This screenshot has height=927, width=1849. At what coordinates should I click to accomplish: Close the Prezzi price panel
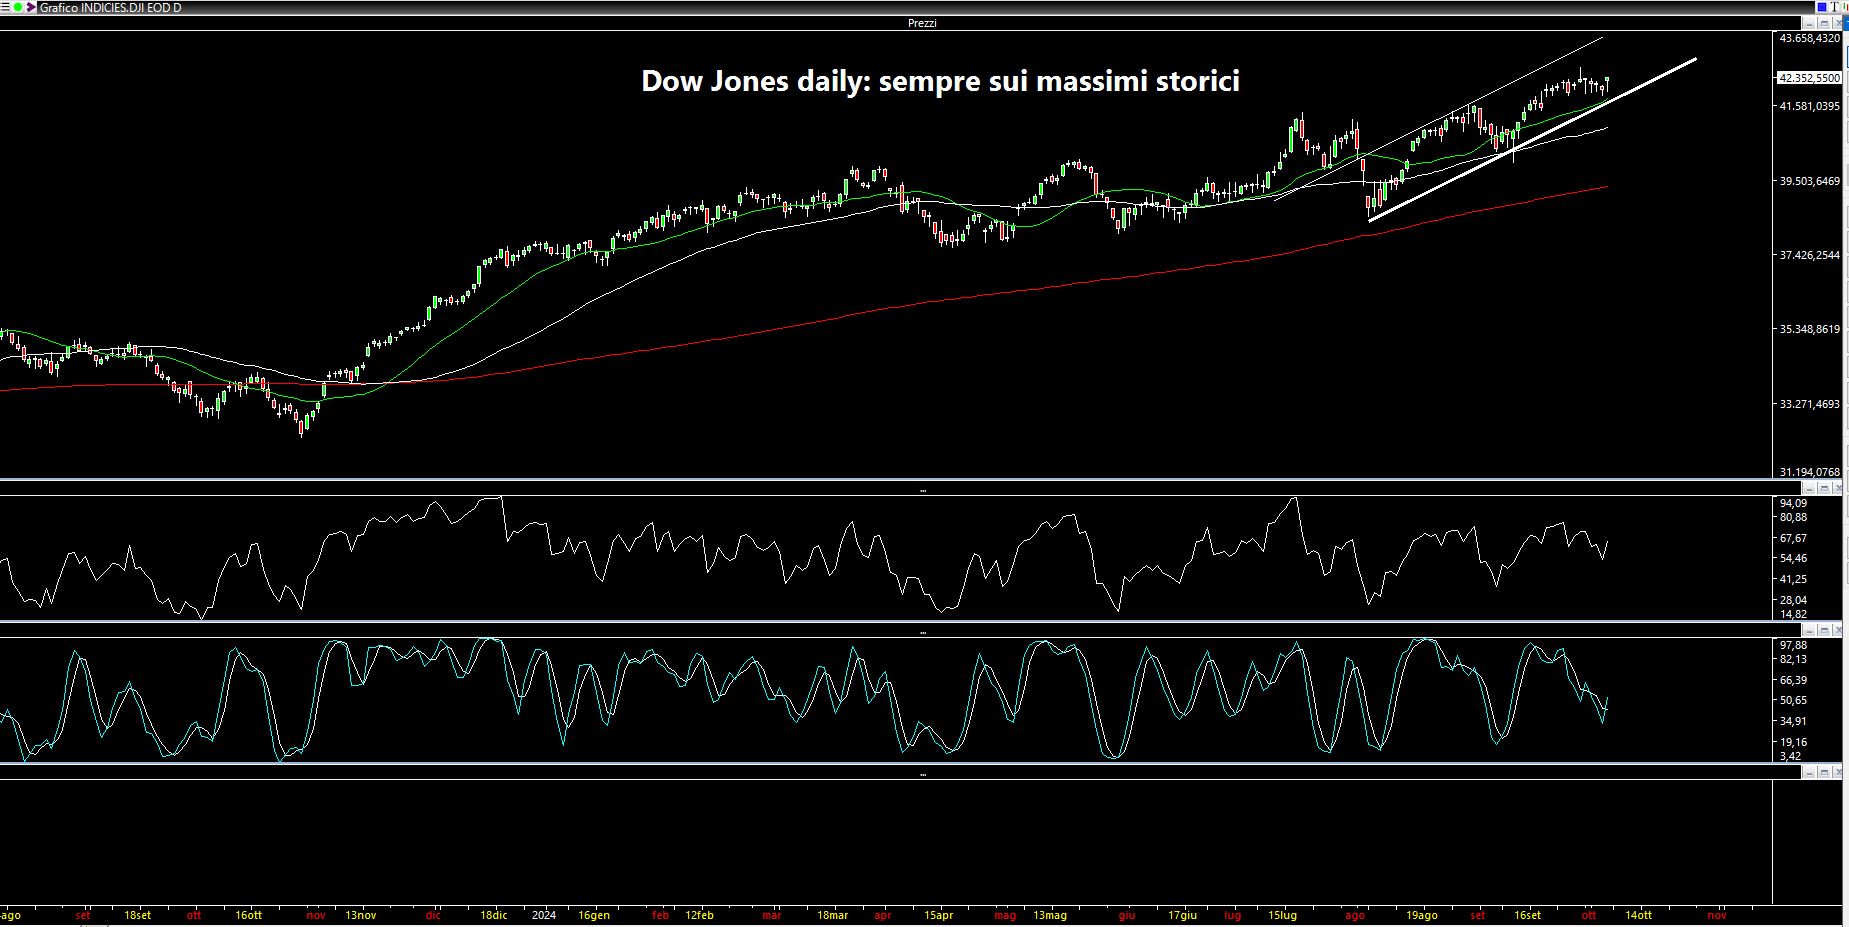click(x=1838, y=24)
